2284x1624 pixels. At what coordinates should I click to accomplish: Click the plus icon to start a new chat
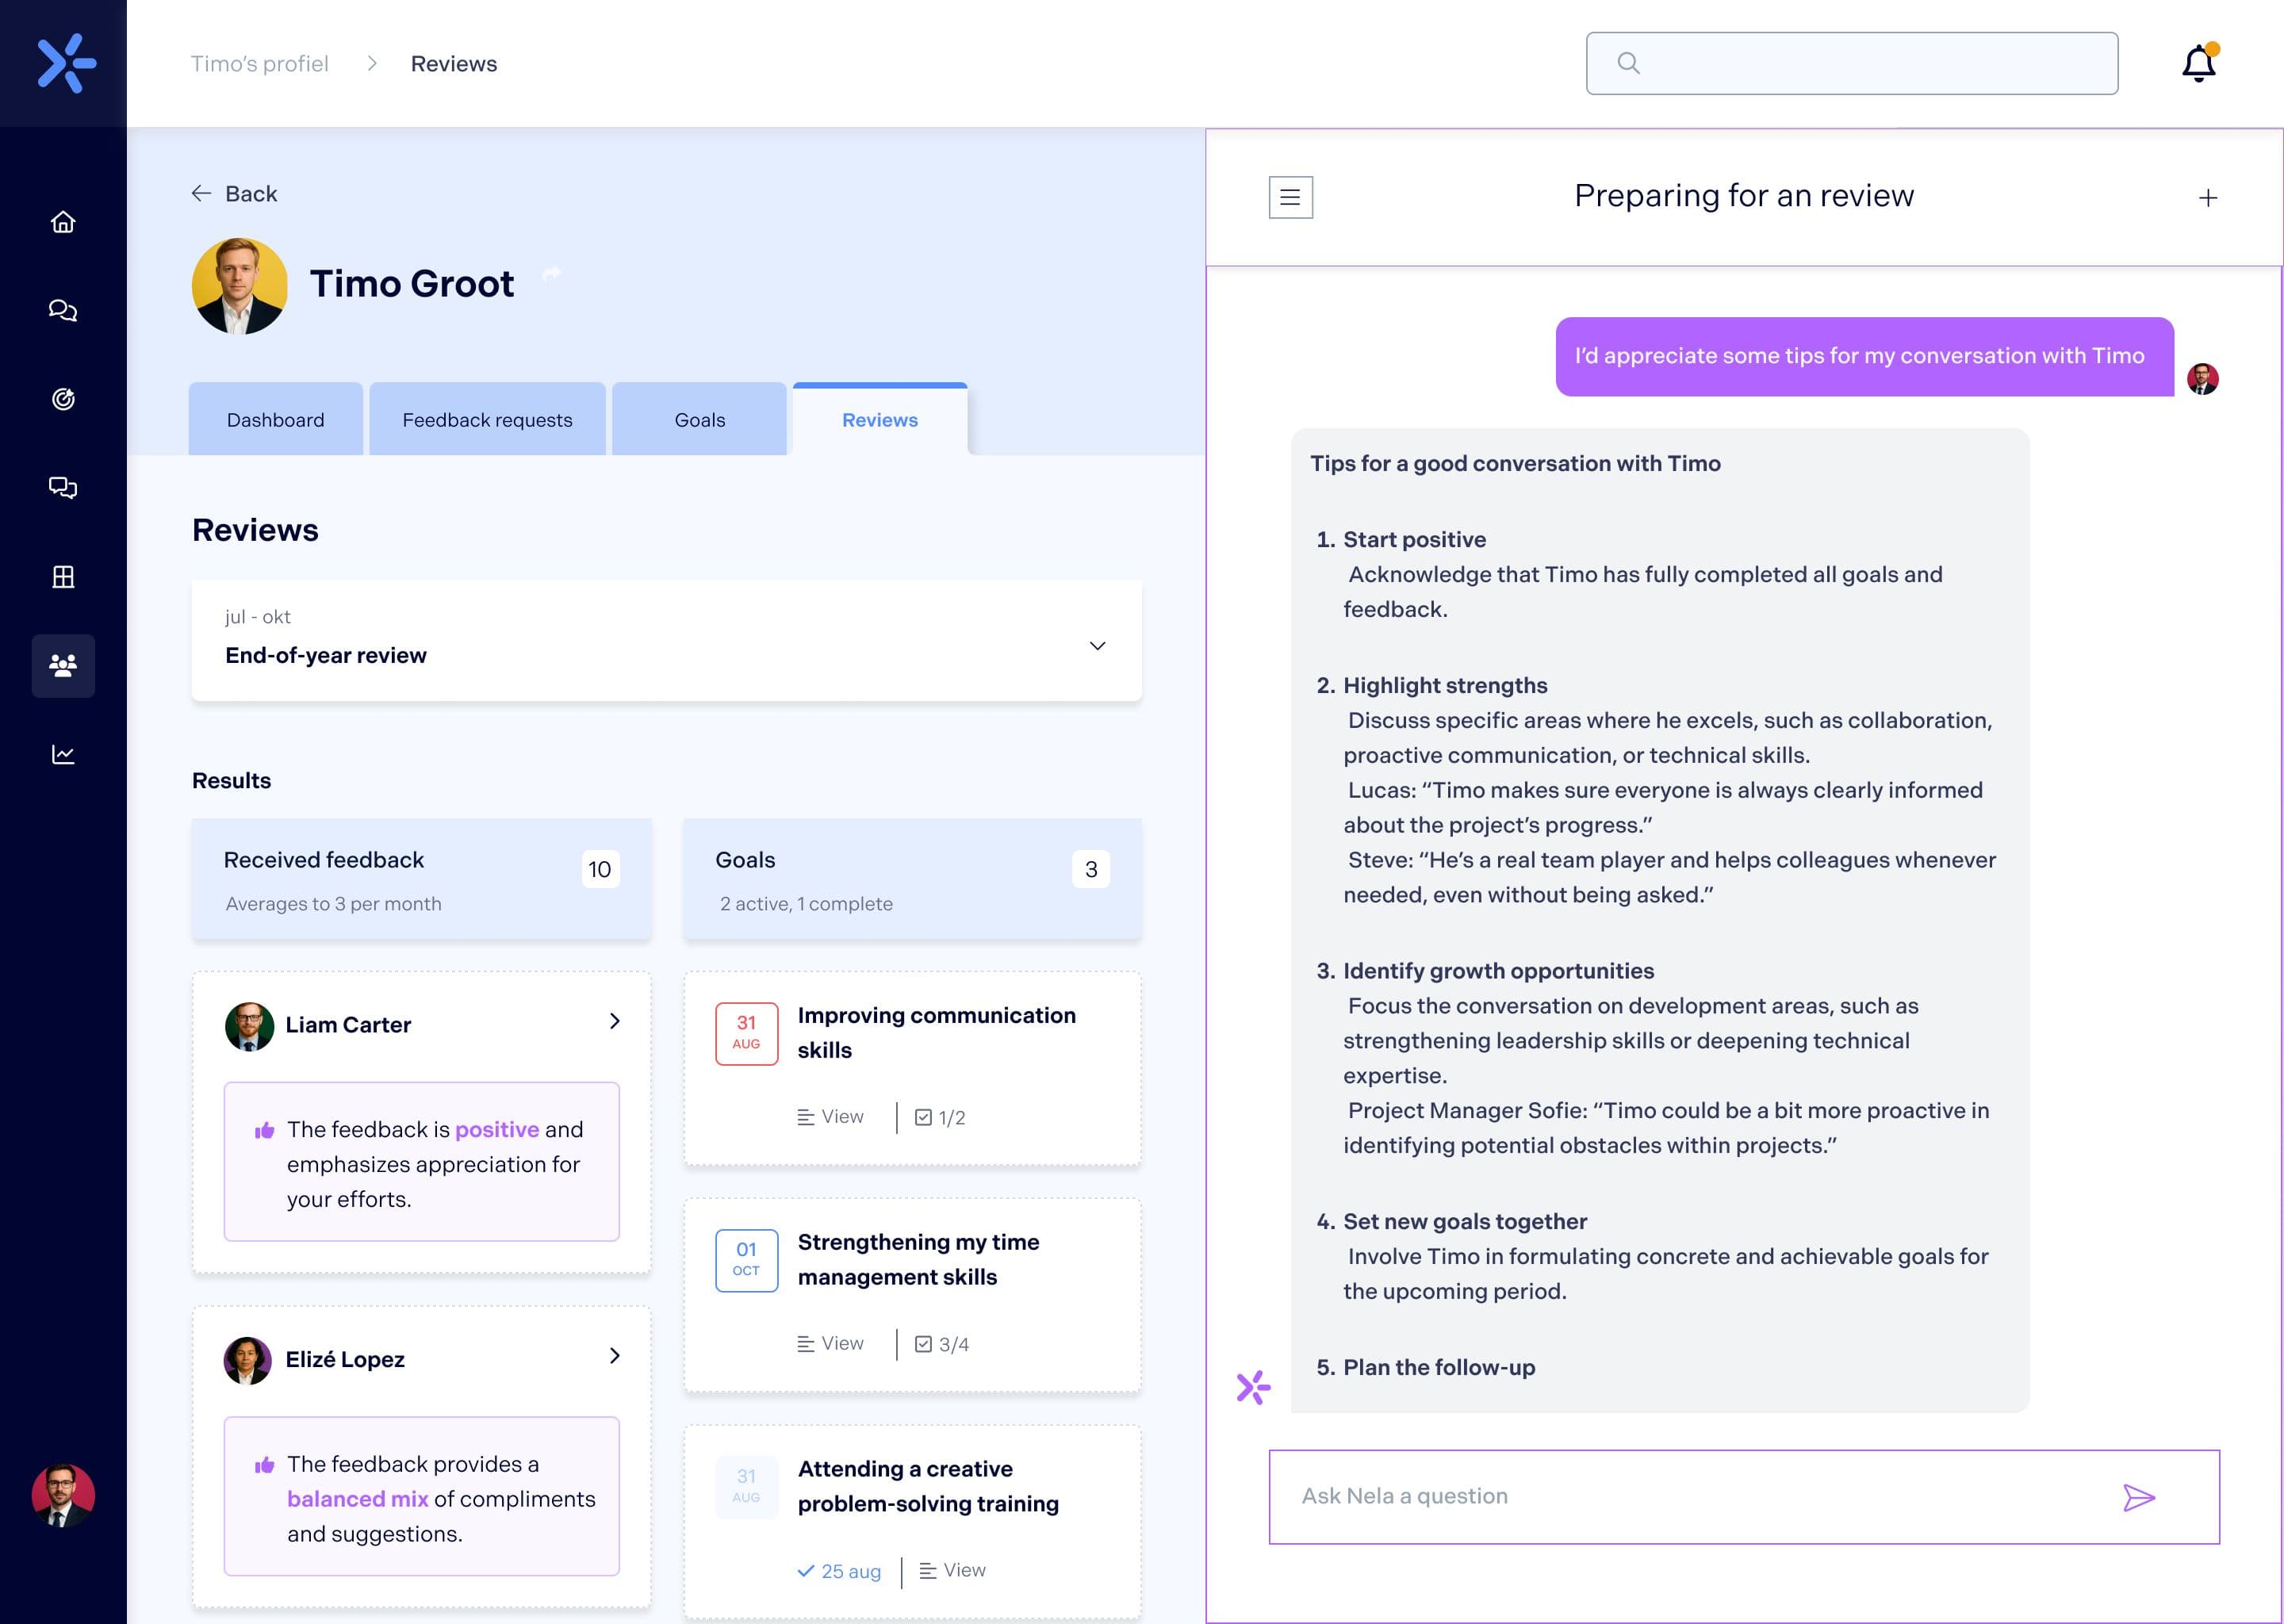(2208, 197)
